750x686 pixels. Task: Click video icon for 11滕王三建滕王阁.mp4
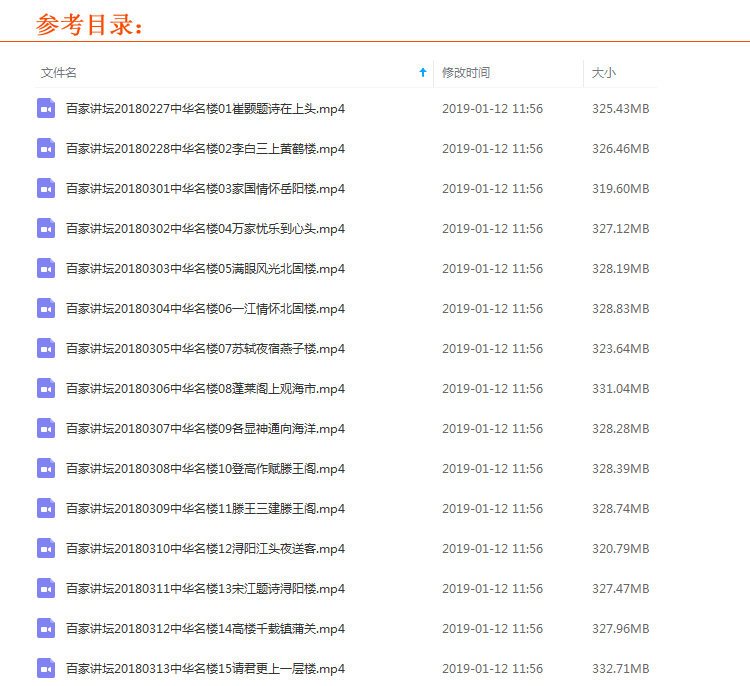coord(46,508)
